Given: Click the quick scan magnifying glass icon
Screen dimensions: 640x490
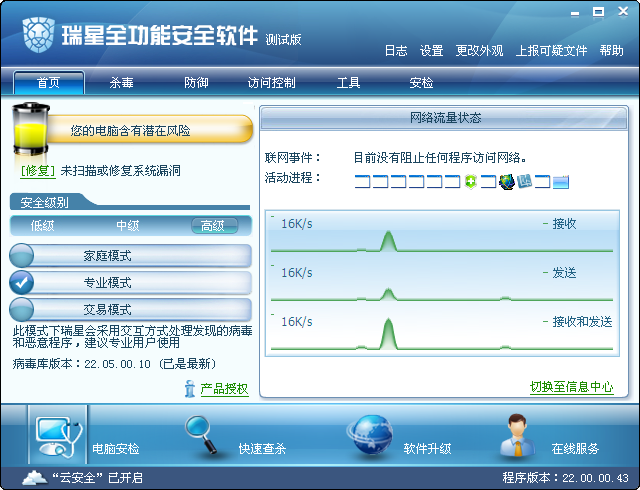Looking at the screenshot, I should 202,434.
